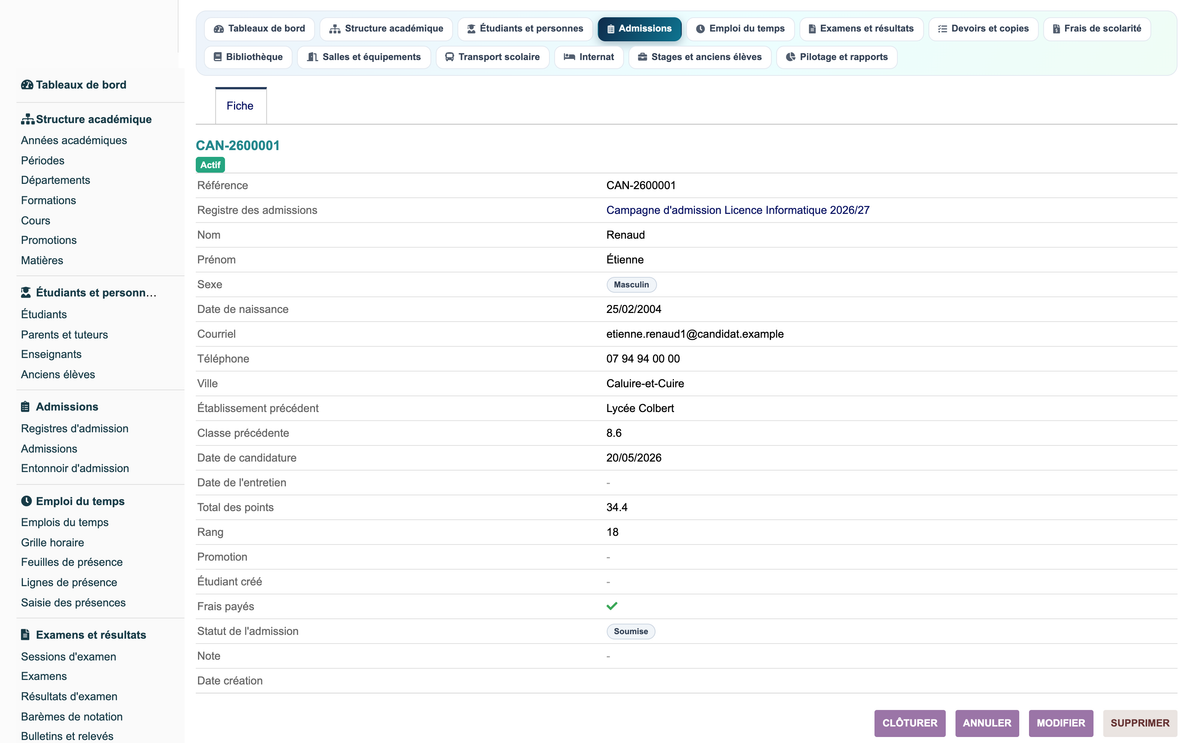
Task: Click sidebar Emploi du temps heading
Action: click(x=73, y=501)
